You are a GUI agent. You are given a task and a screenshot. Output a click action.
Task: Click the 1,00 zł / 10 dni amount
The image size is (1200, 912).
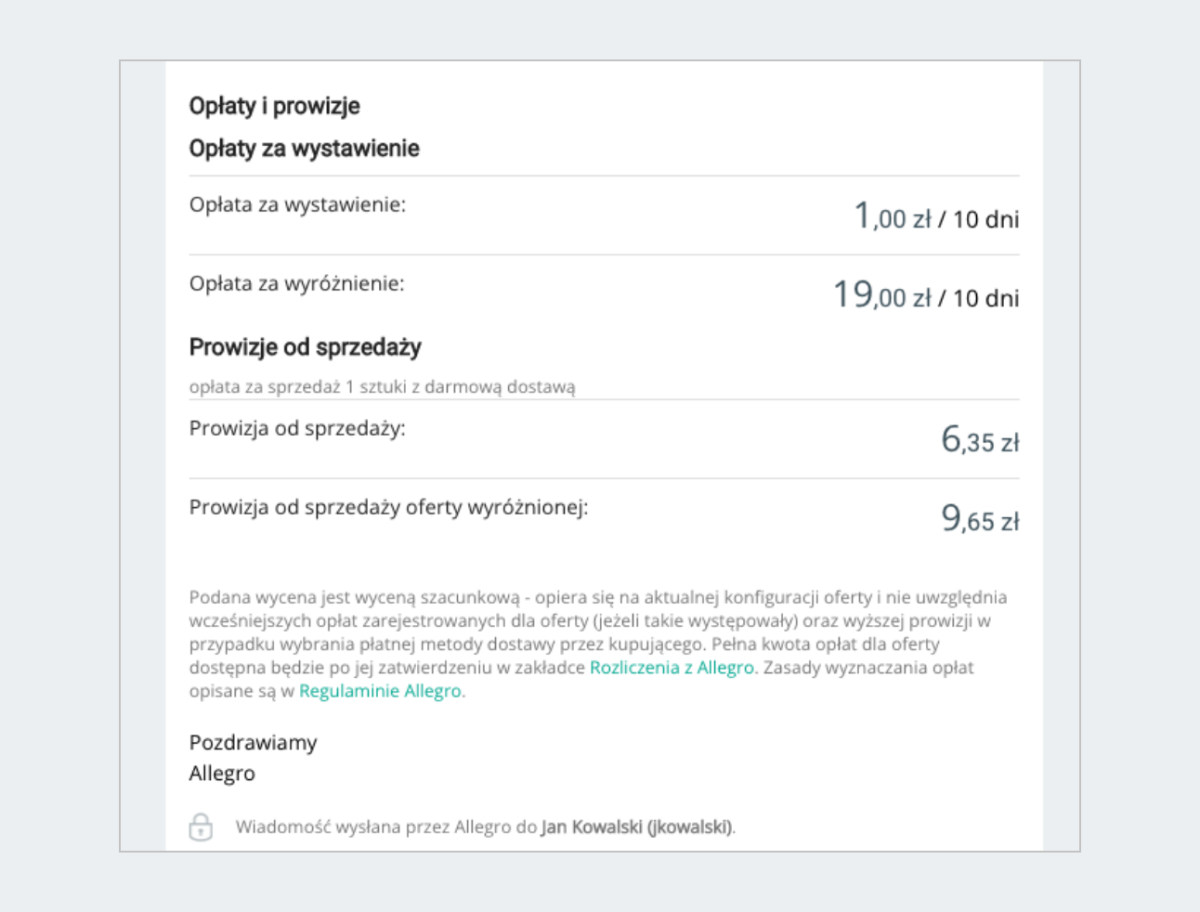[x=936, y=217]
